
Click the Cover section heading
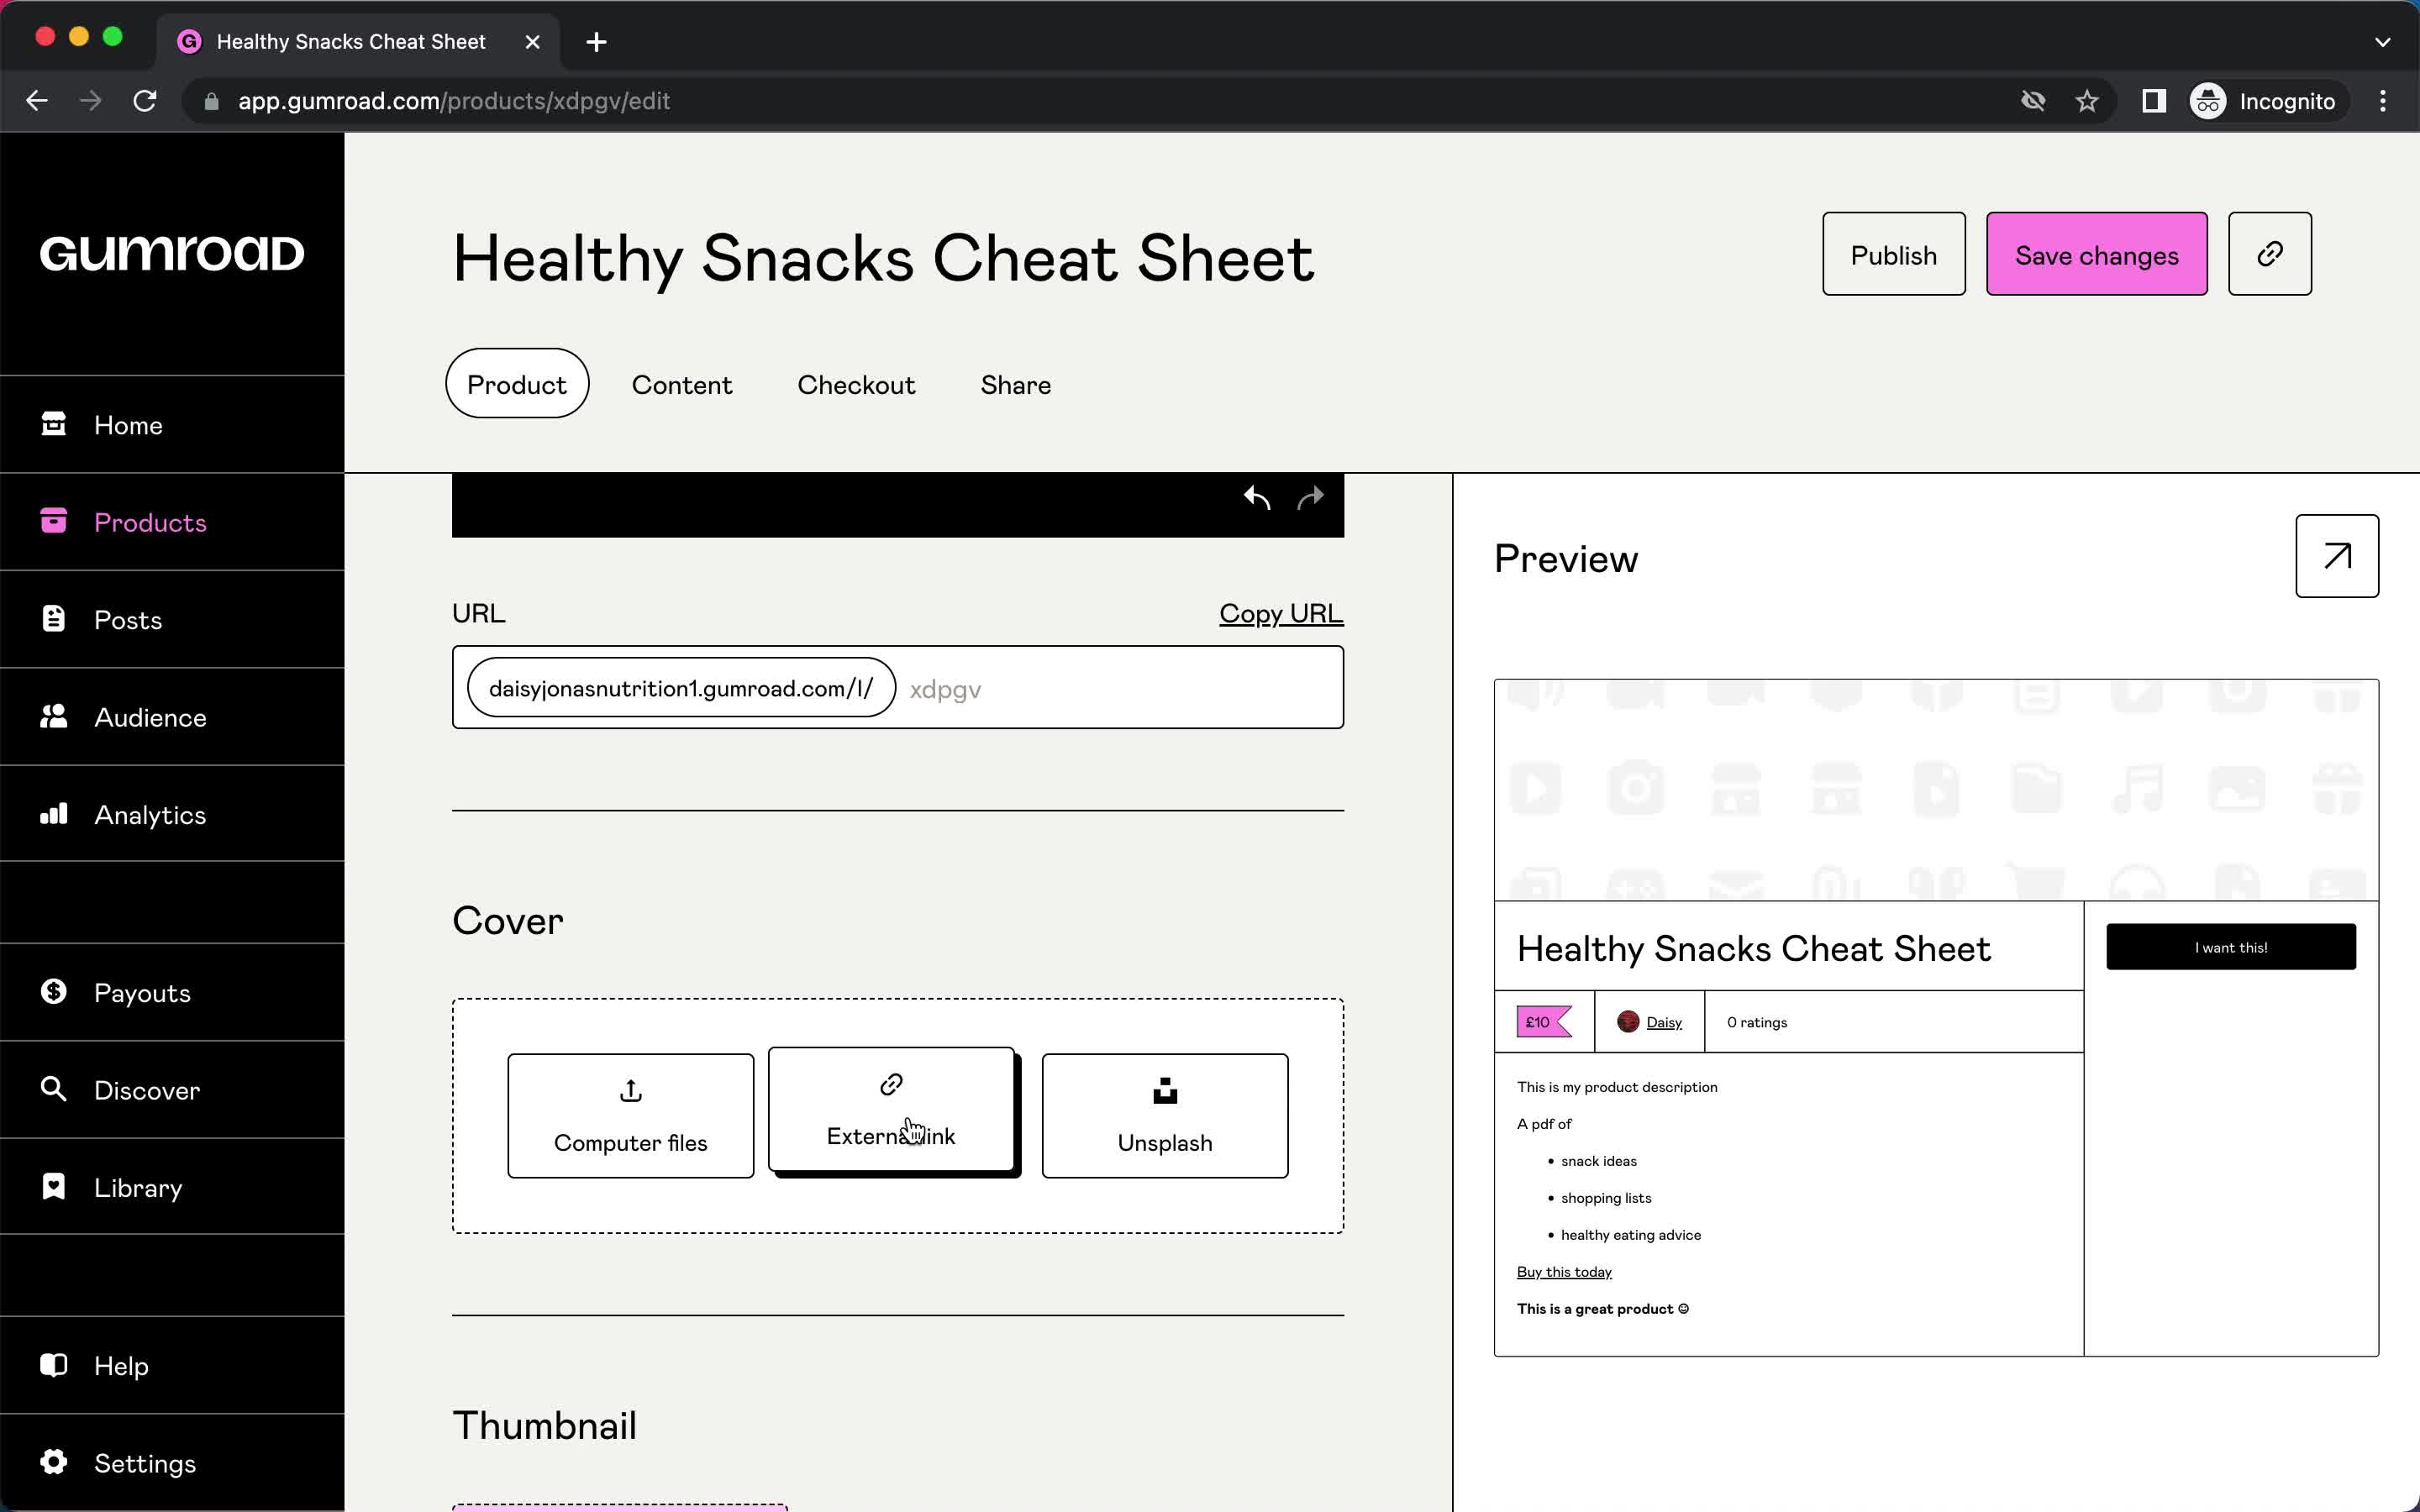[508, 920]
